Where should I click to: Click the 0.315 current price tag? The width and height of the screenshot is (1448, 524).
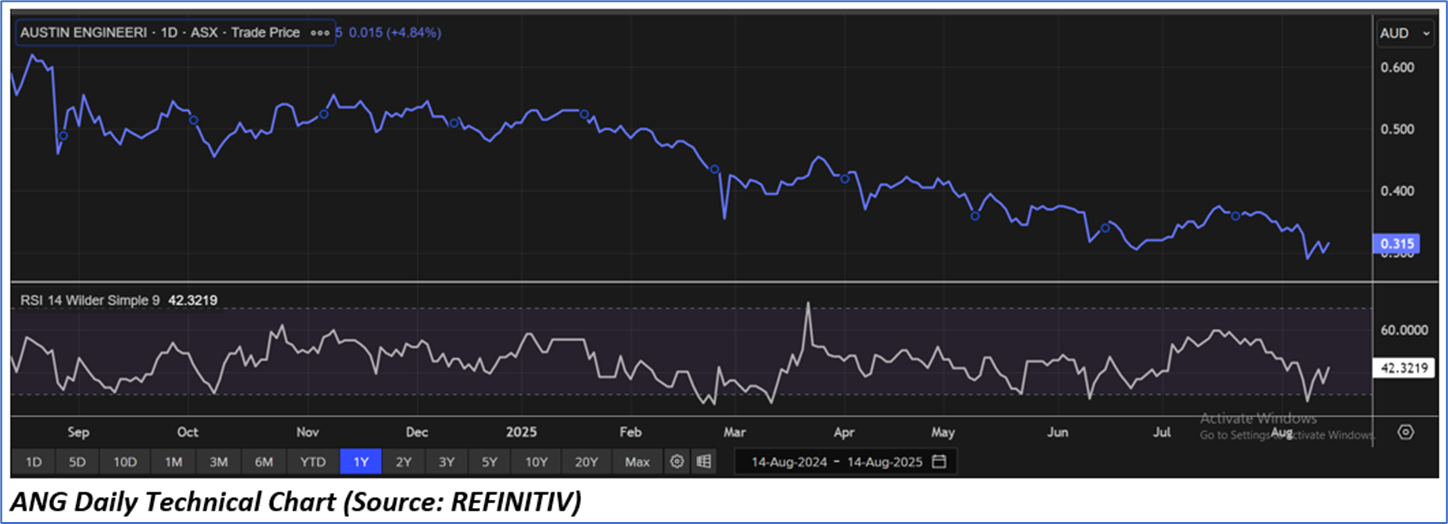pyautogui.click(x=1396, y=245)
